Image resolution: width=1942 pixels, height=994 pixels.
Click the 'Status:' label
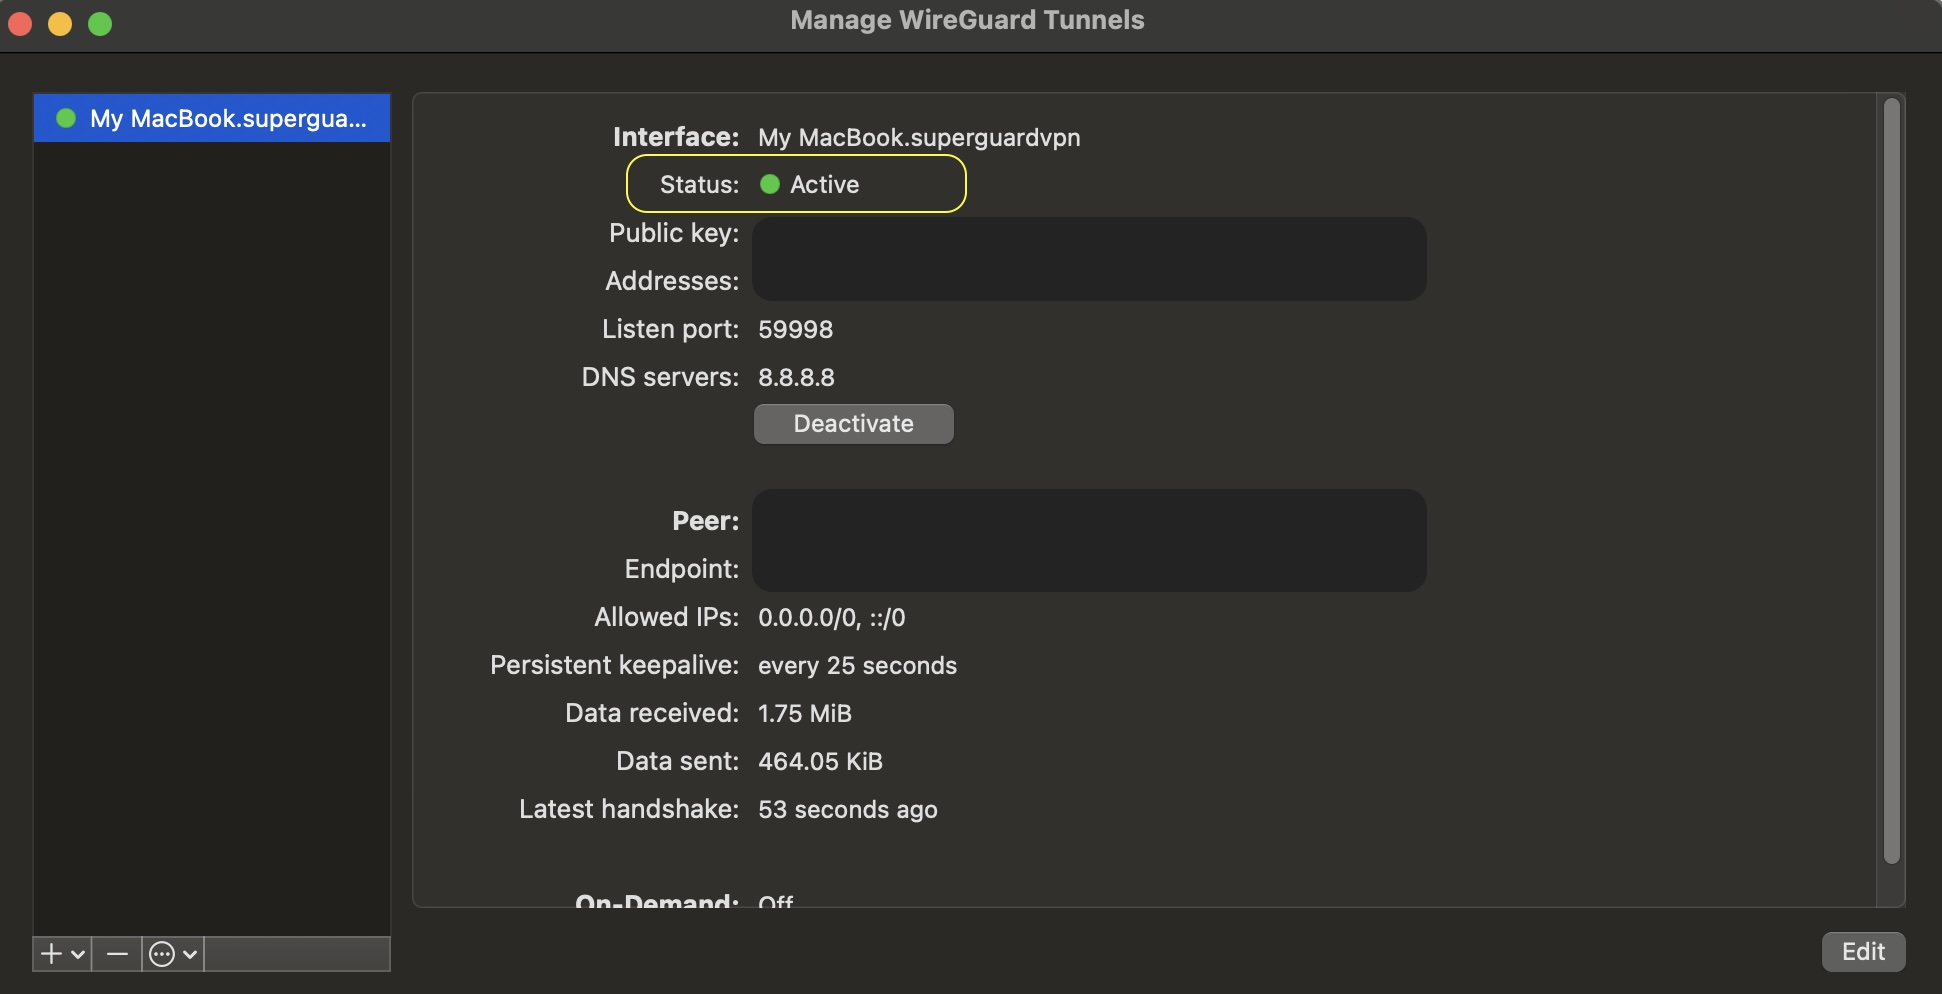pyautogui.click(x=700, y=184)
